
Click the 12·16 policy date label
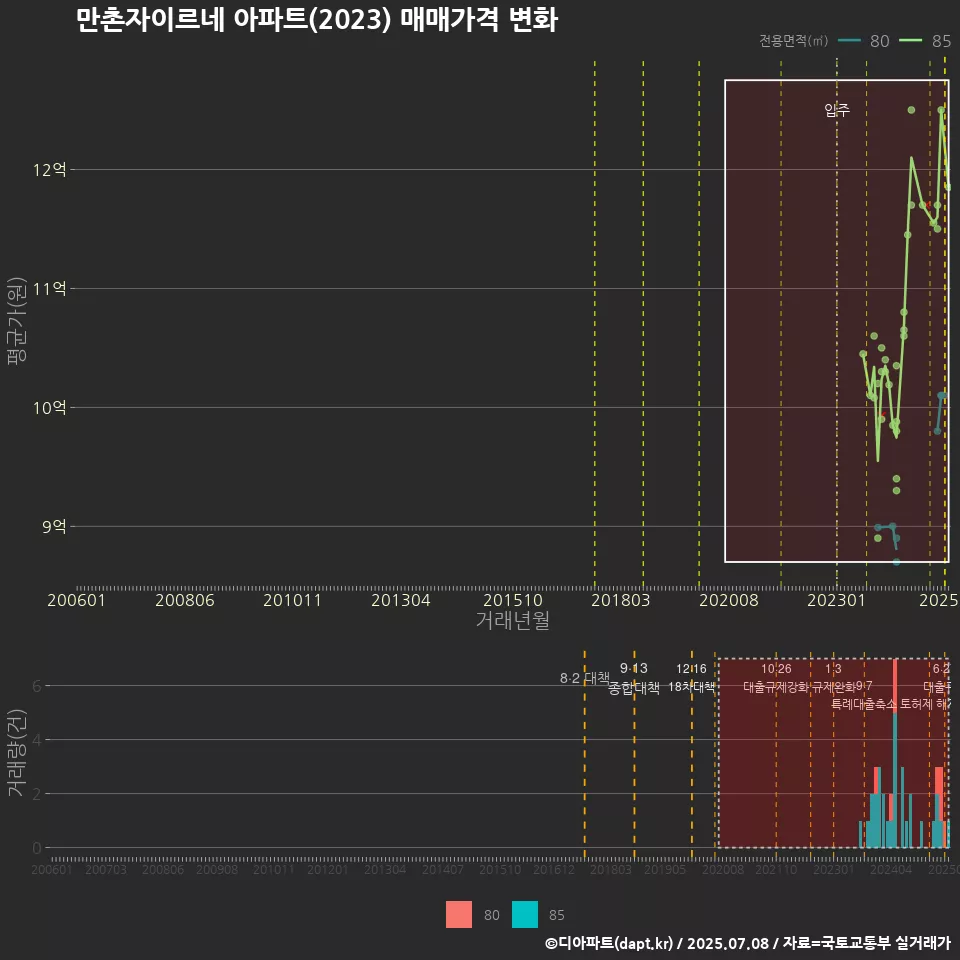tap(691, 669)
